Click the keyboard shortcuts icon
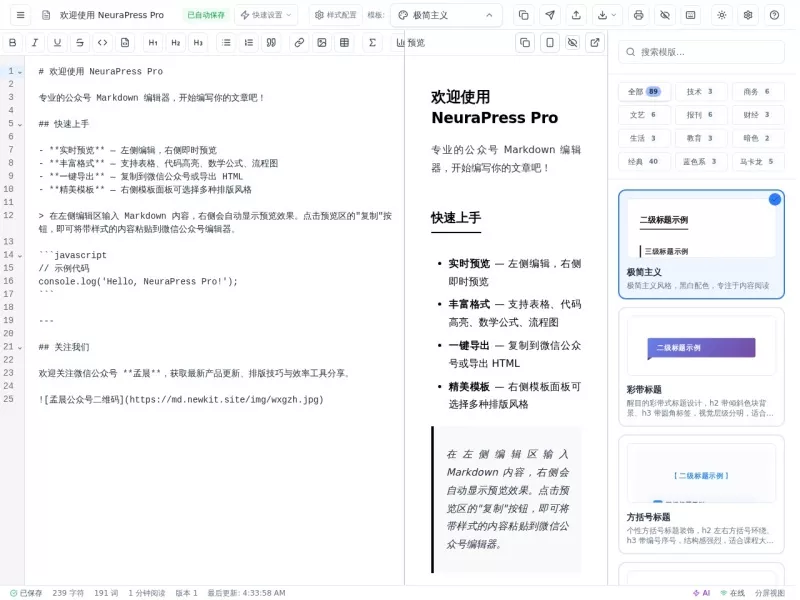This screenshot has height=600, width=800. click(x=690, y=15)
